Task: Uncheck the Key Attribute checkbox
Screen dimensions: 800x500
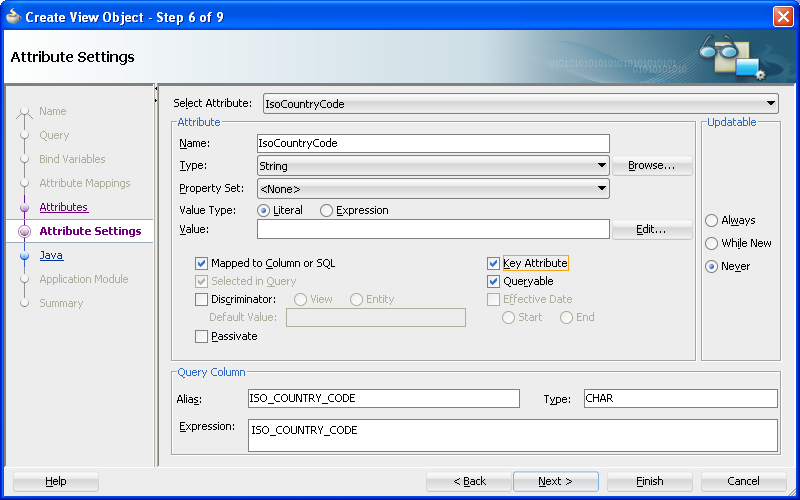Action: click(493, 263)
